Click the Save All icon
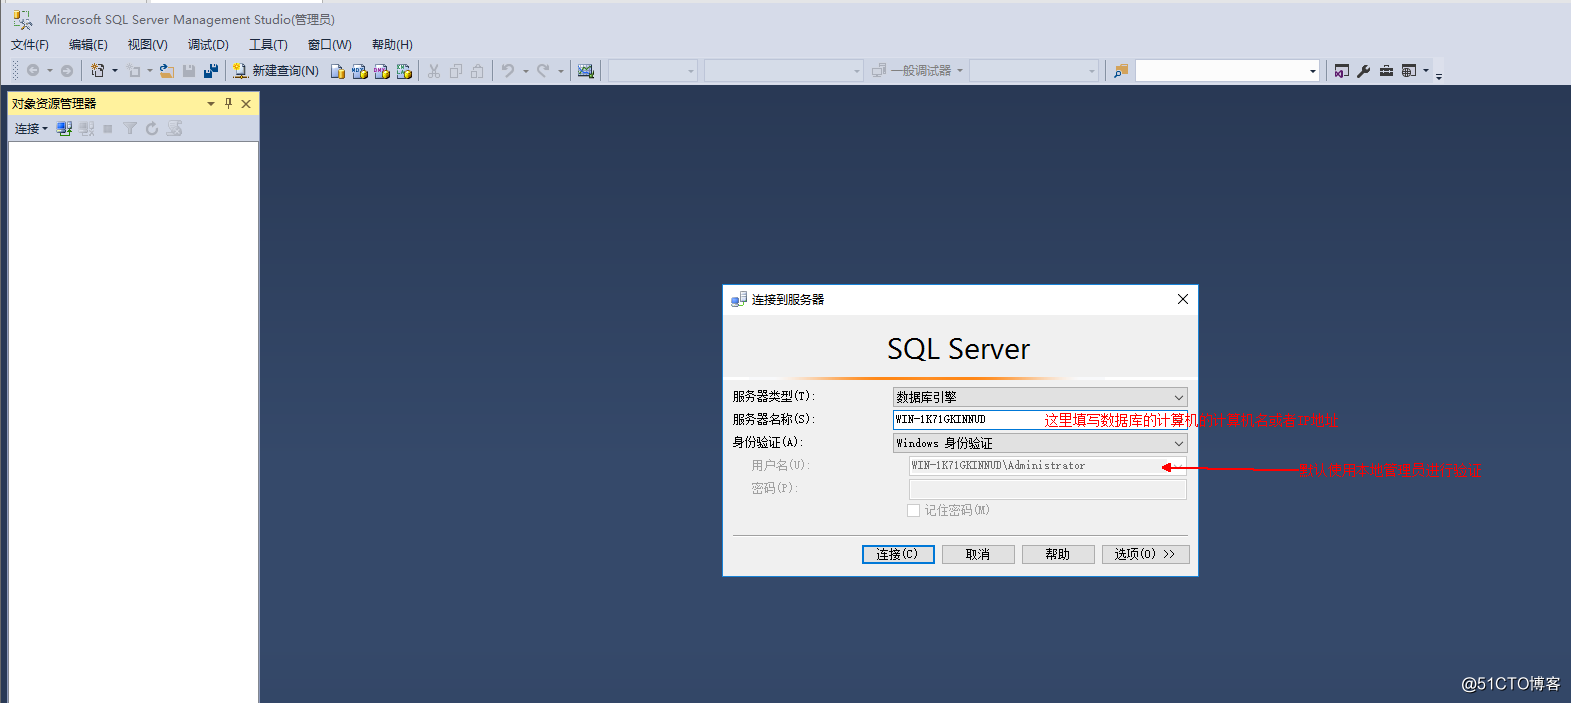Screen dimensions: 1571x703 point(211,71)
